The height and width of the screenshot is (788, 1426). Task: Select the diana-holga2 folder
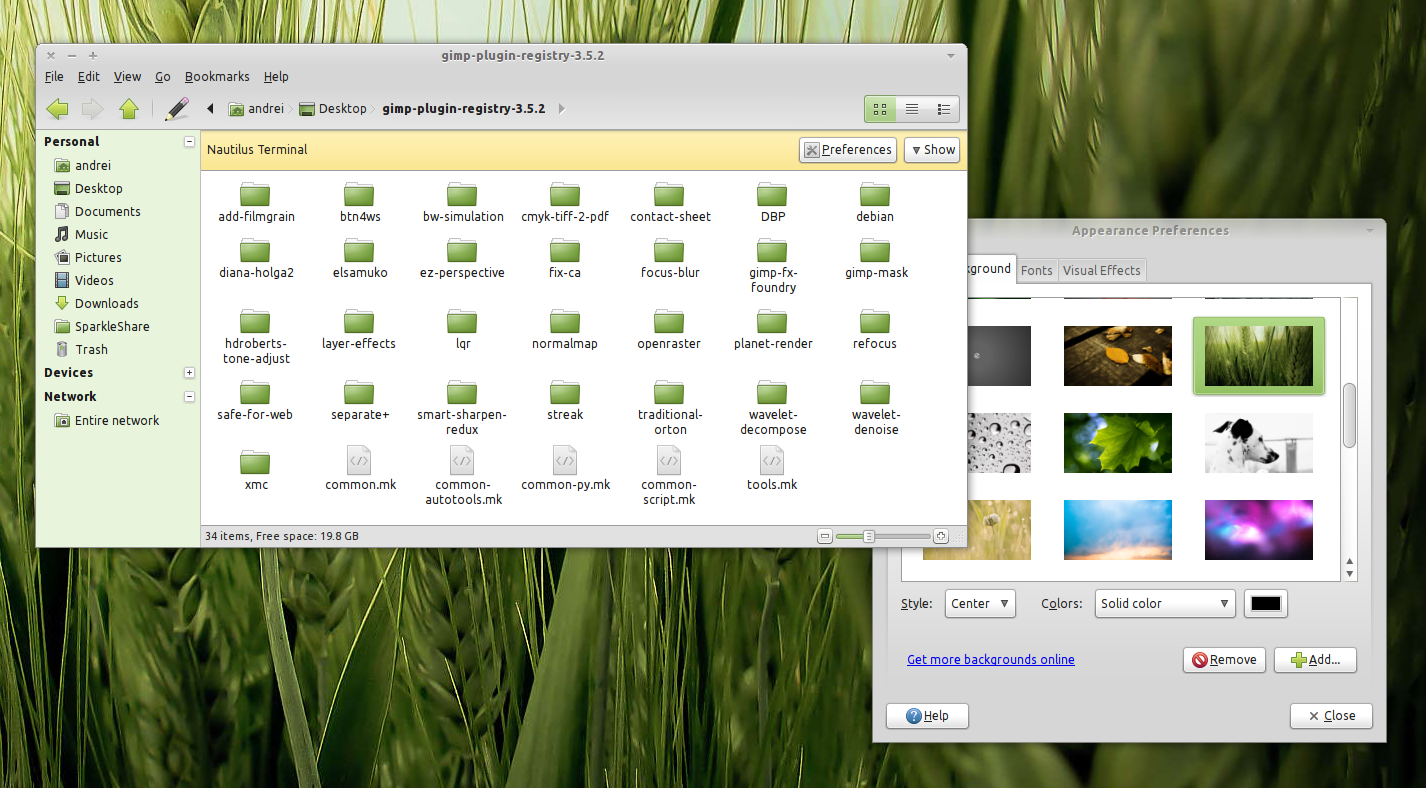pyautogui.click(x=256, y=259)
